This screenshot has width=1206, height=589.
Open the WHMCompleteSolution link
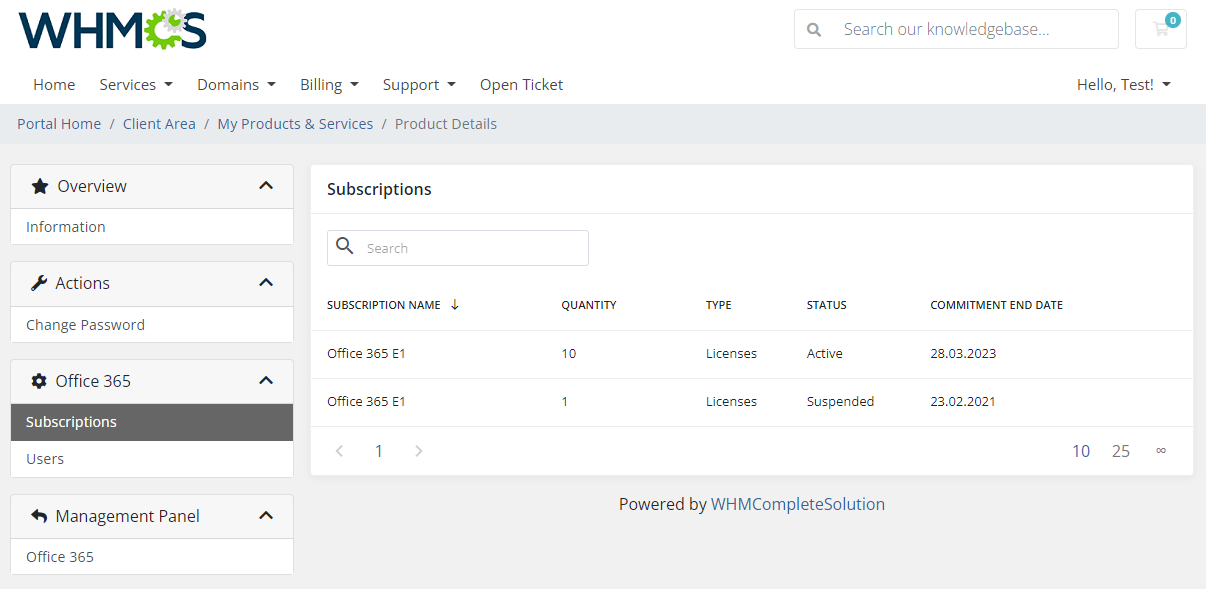(x=798, y=504)
